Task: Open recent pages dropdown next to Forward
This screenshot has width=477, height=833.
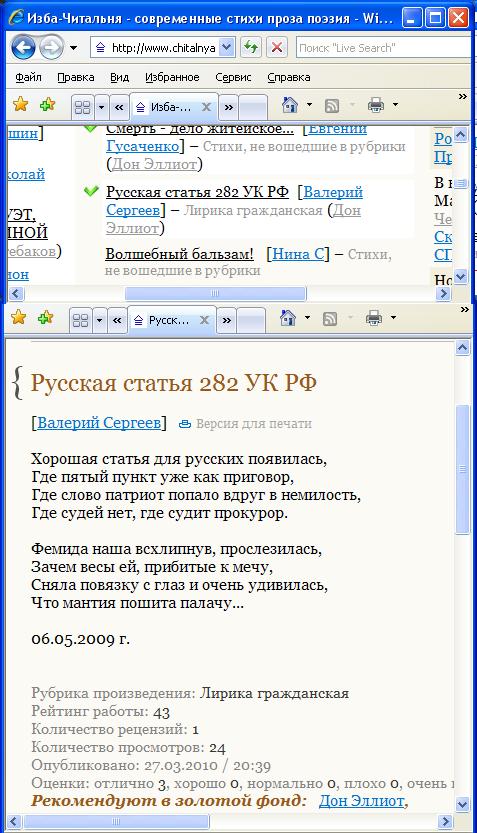Action: click(73, 48)
